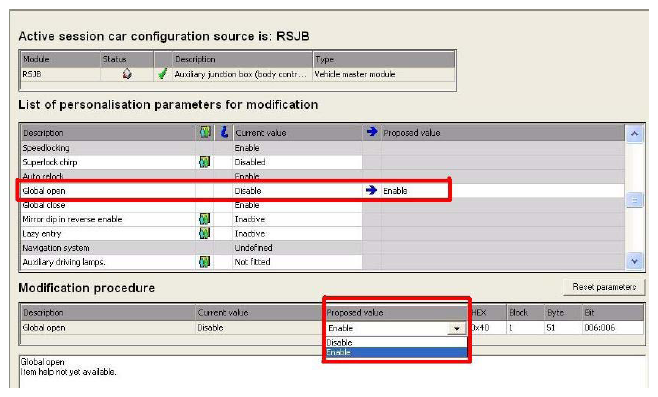Click the green checkmark beside RSJB
Viewport: 658px width, 397px height.
point(162,74)
